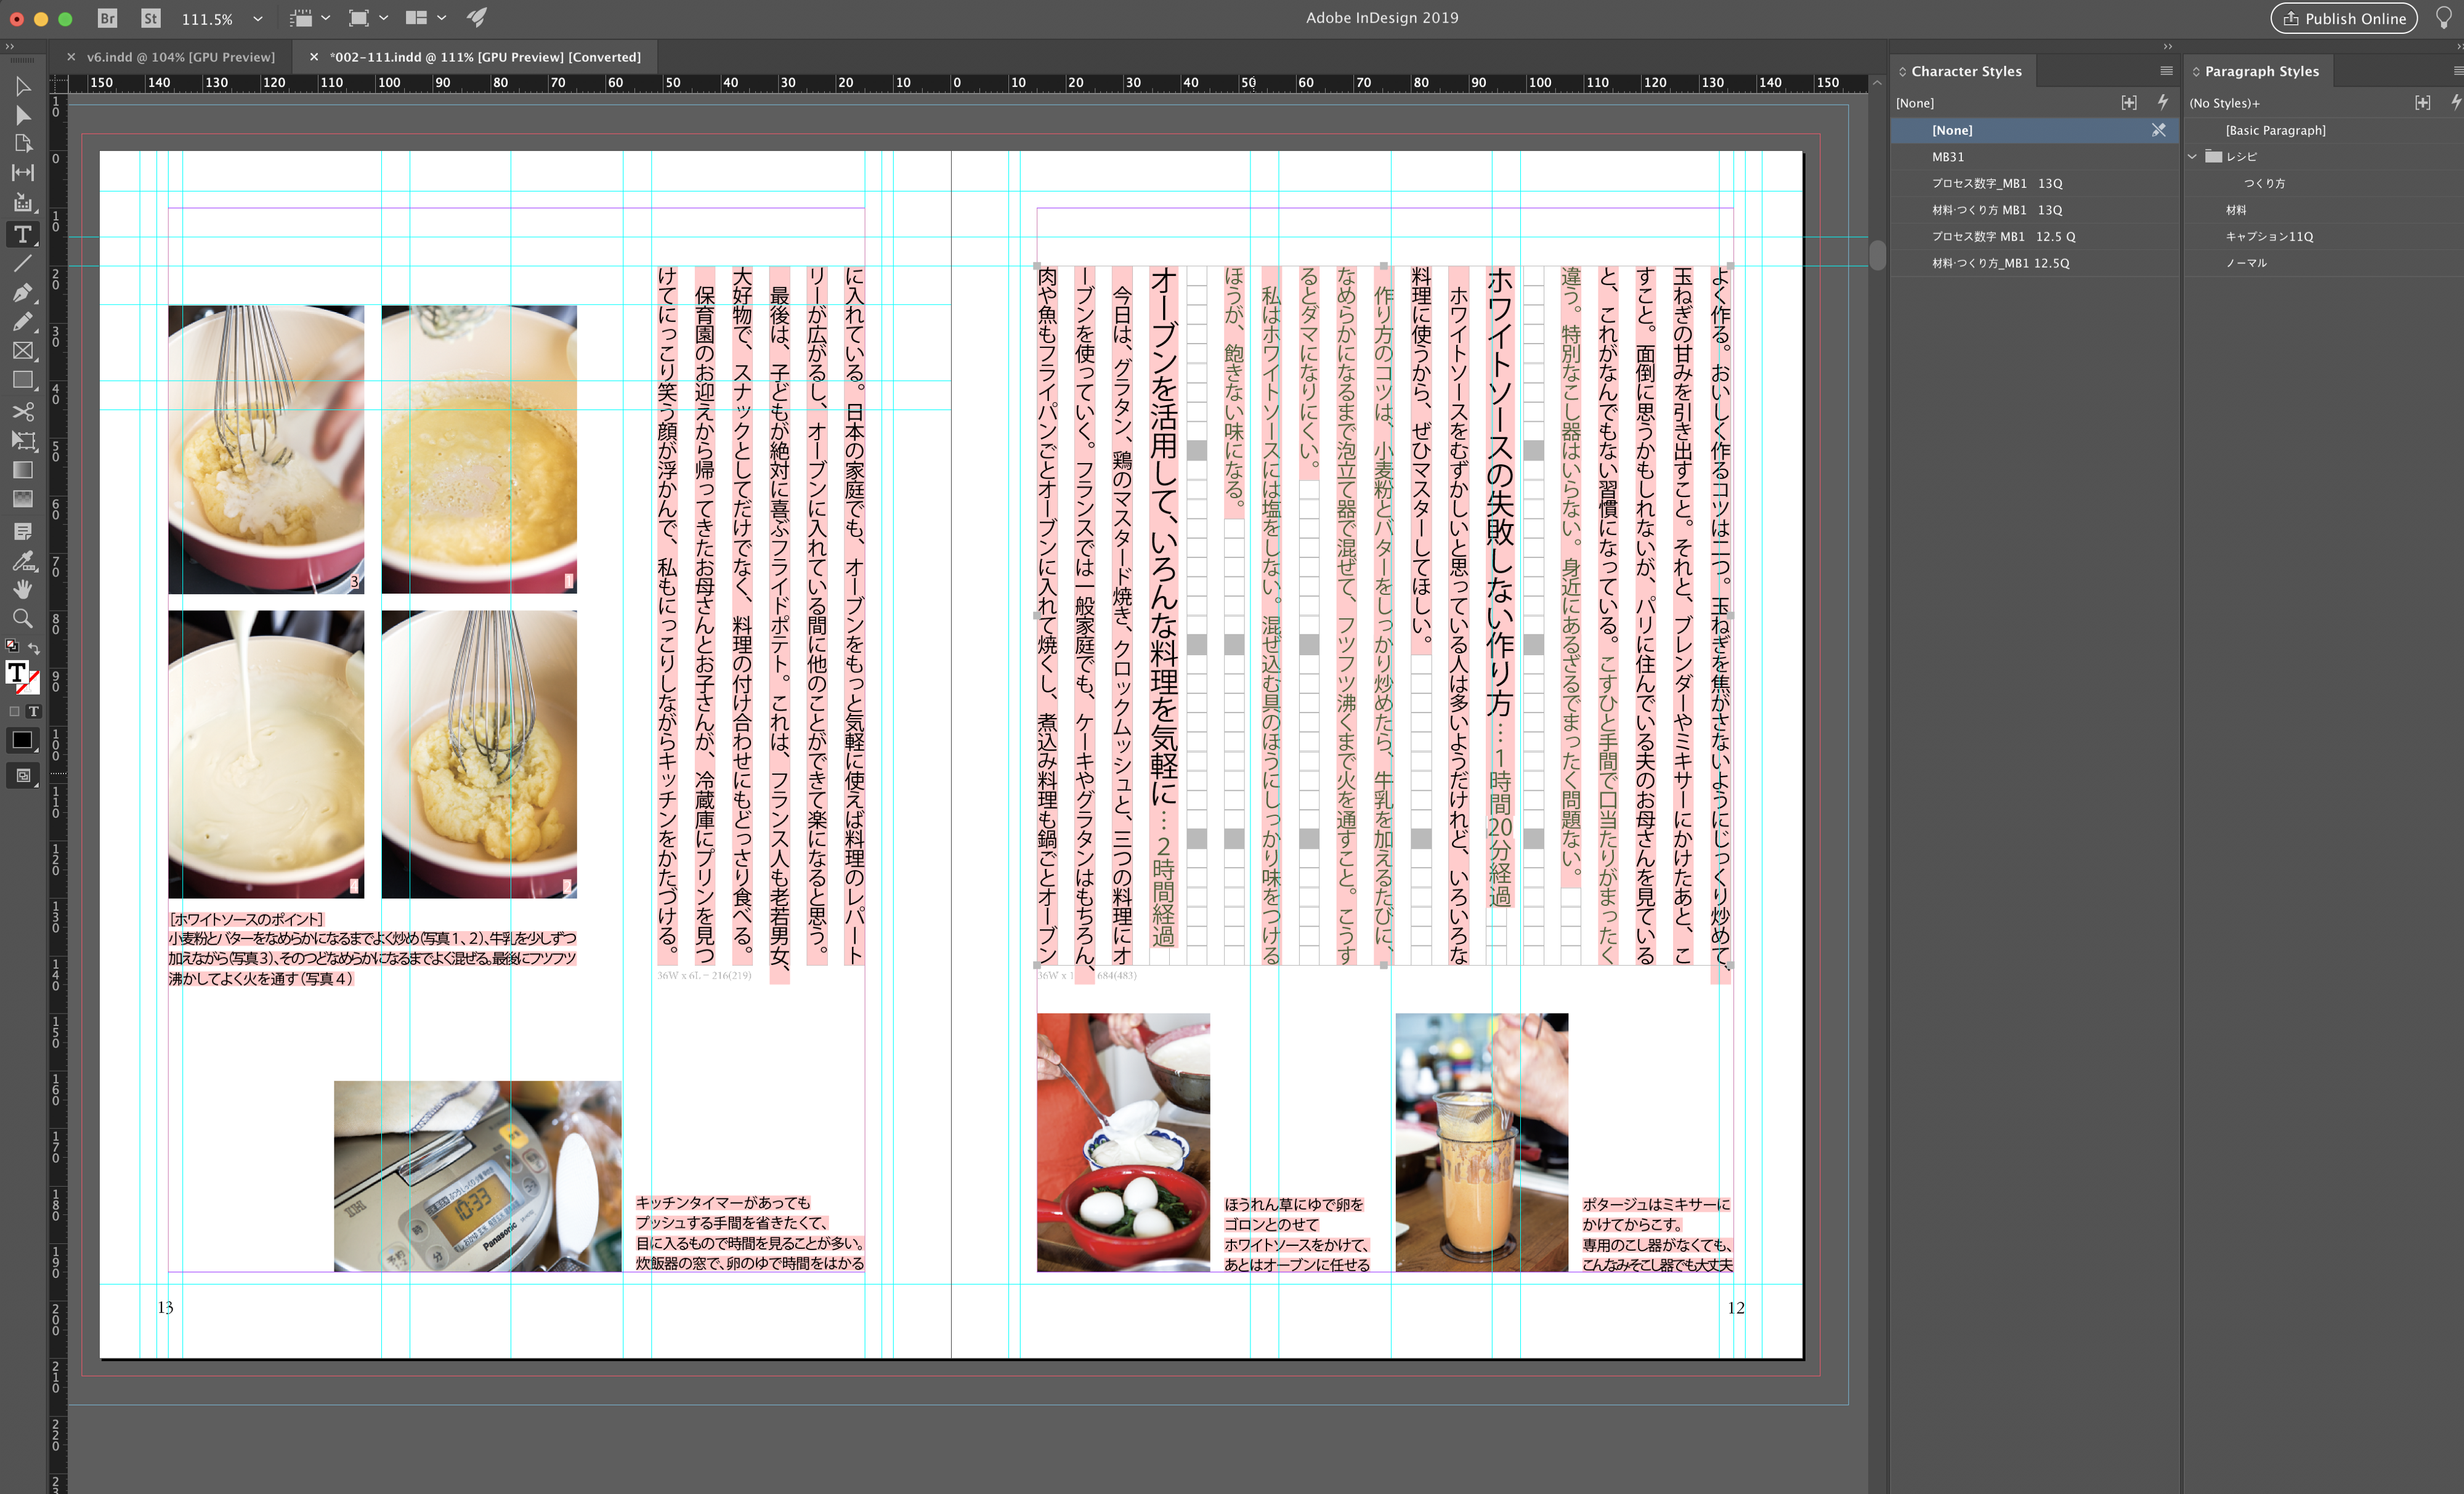Image resolution: width=2464 pixels, height=1494 pixels.
Task: Select the Rectangle Frame tool
Action: (22, 351)
